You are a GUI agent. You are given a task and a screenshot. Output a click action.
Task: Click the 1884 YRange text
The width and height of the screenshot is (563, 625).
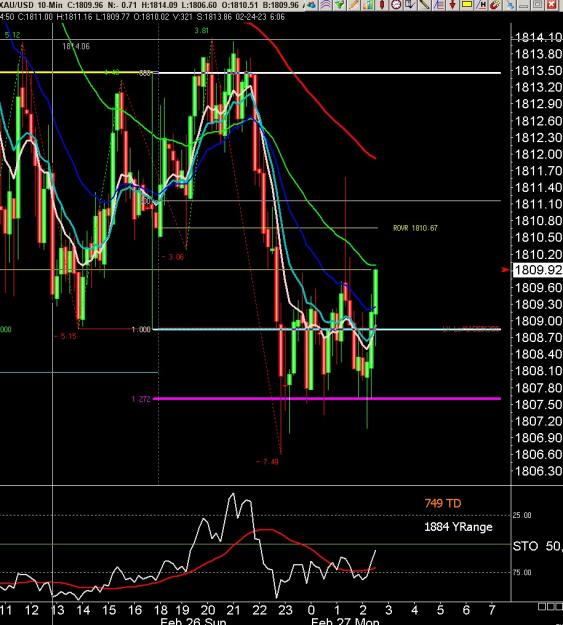click(458, 527)
